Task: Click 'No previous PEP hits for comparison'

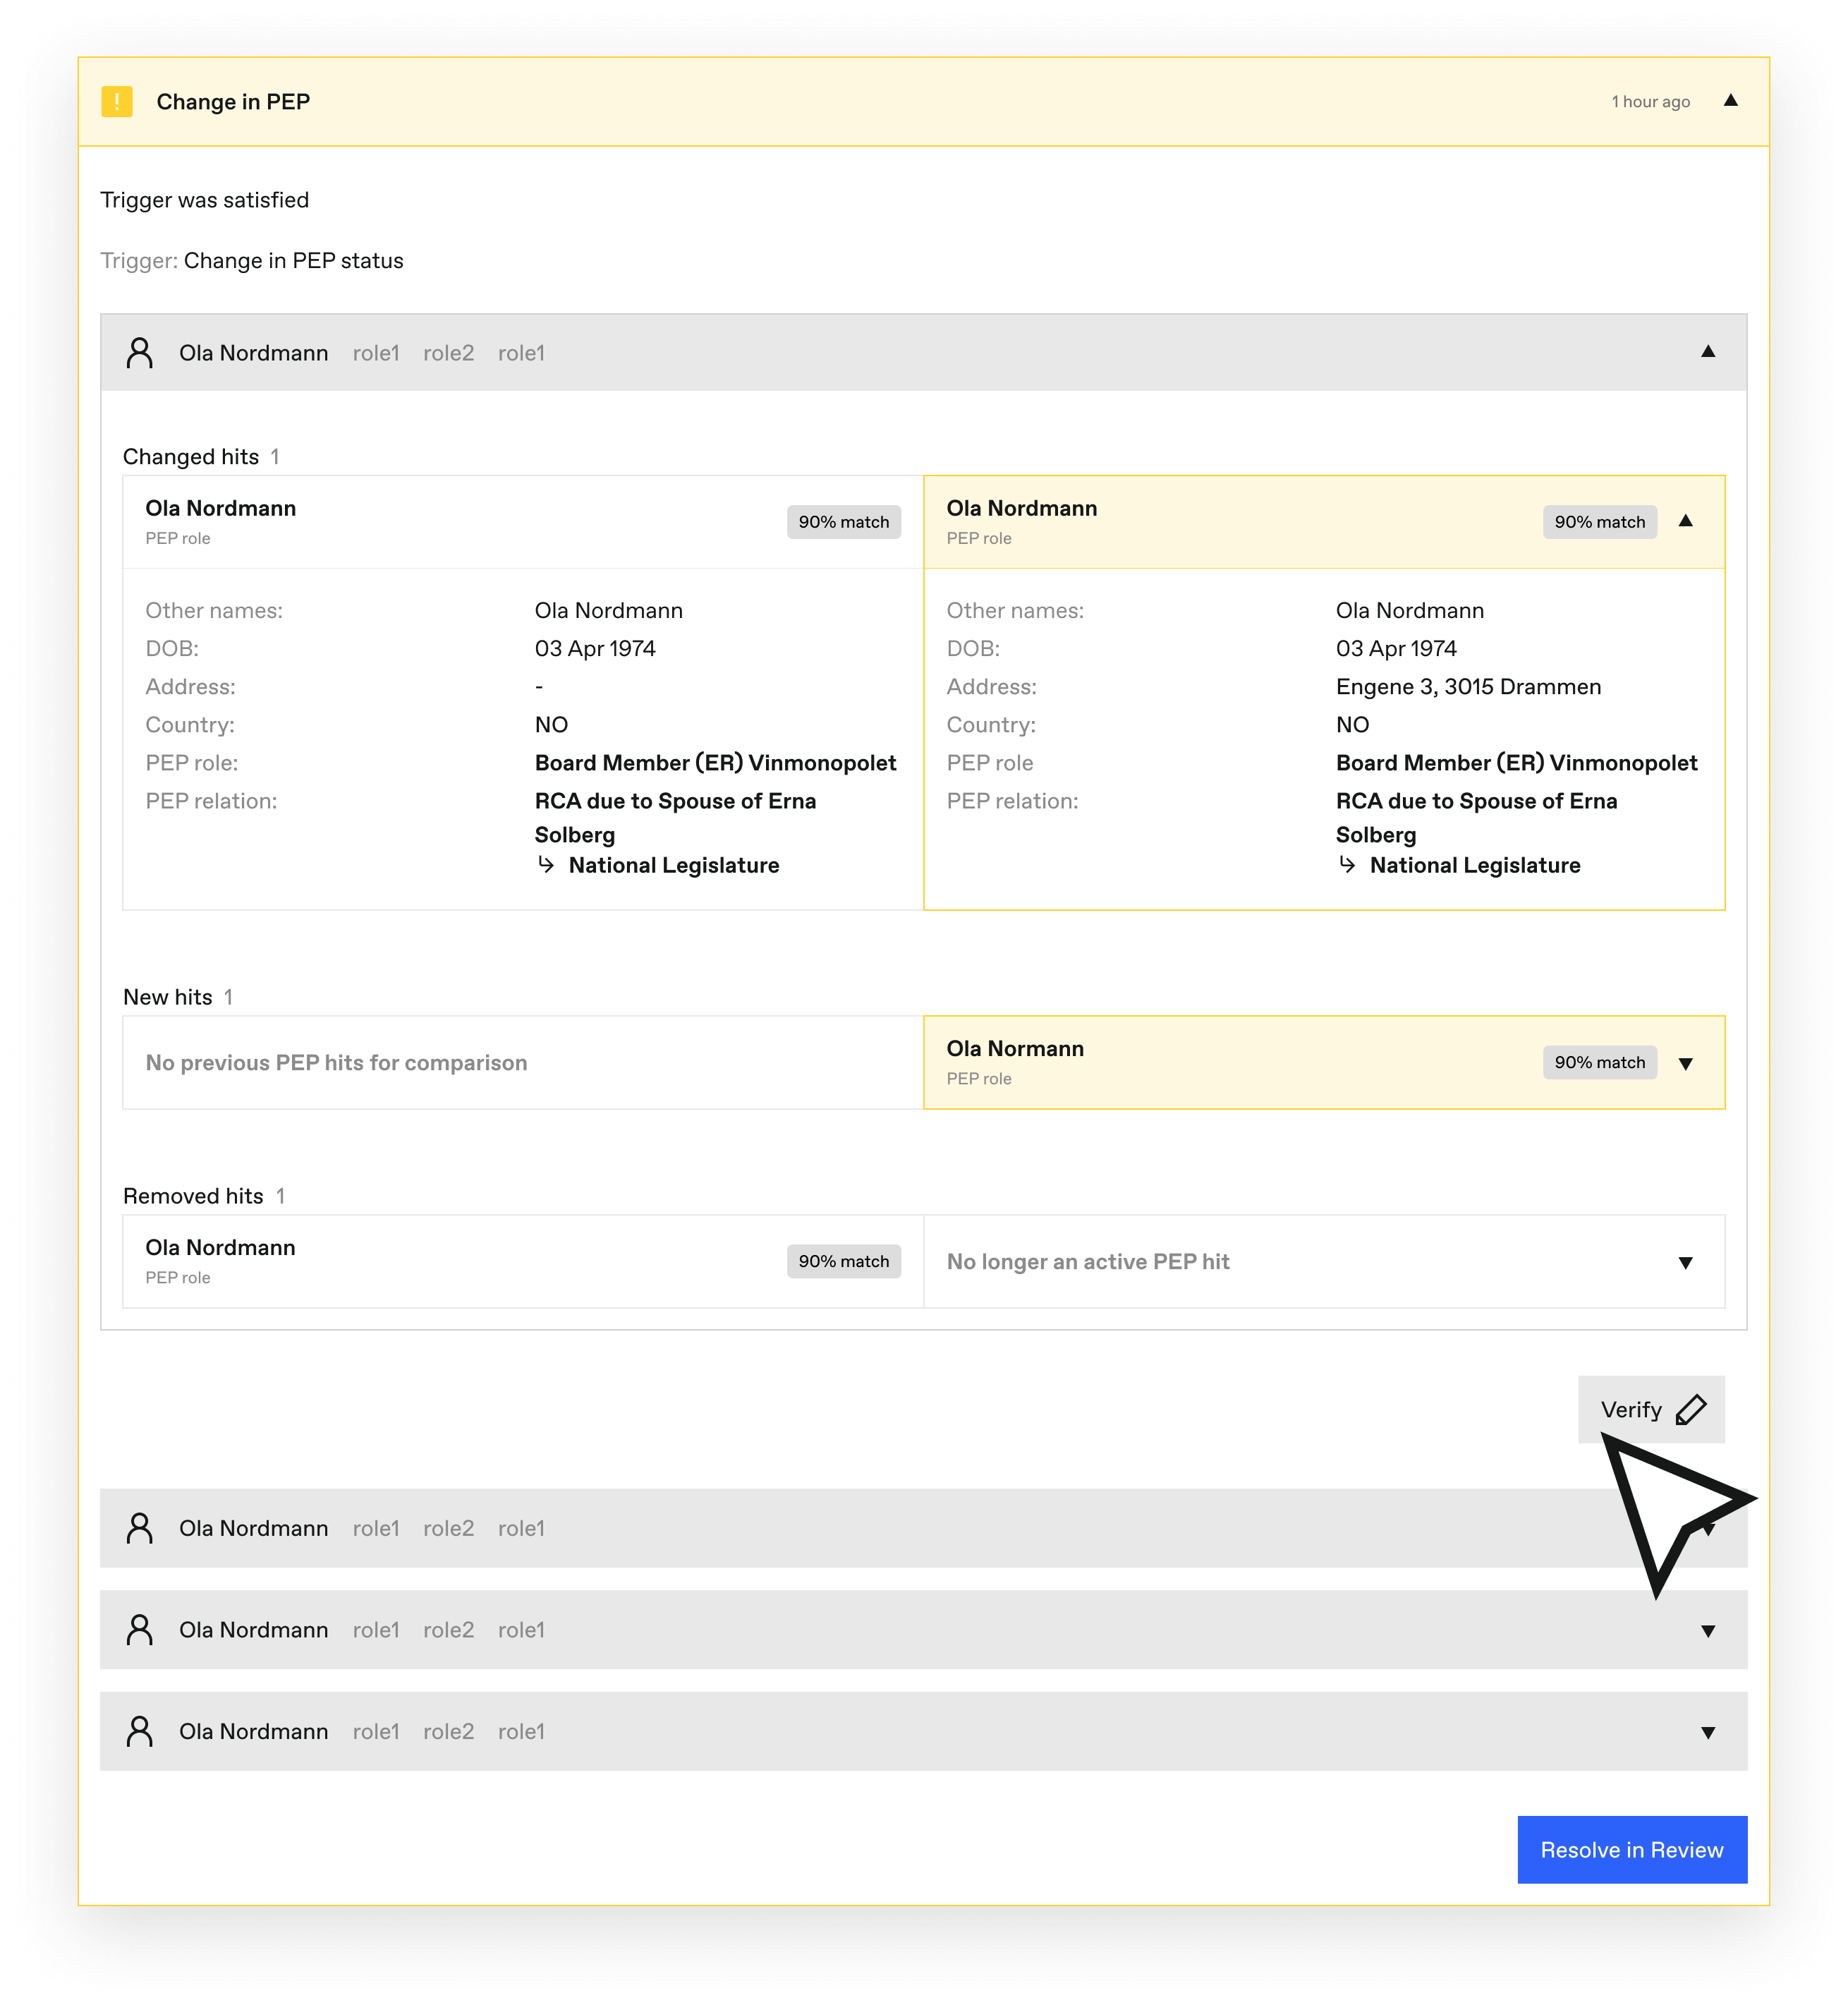Action: click(x=336, y=1062)
